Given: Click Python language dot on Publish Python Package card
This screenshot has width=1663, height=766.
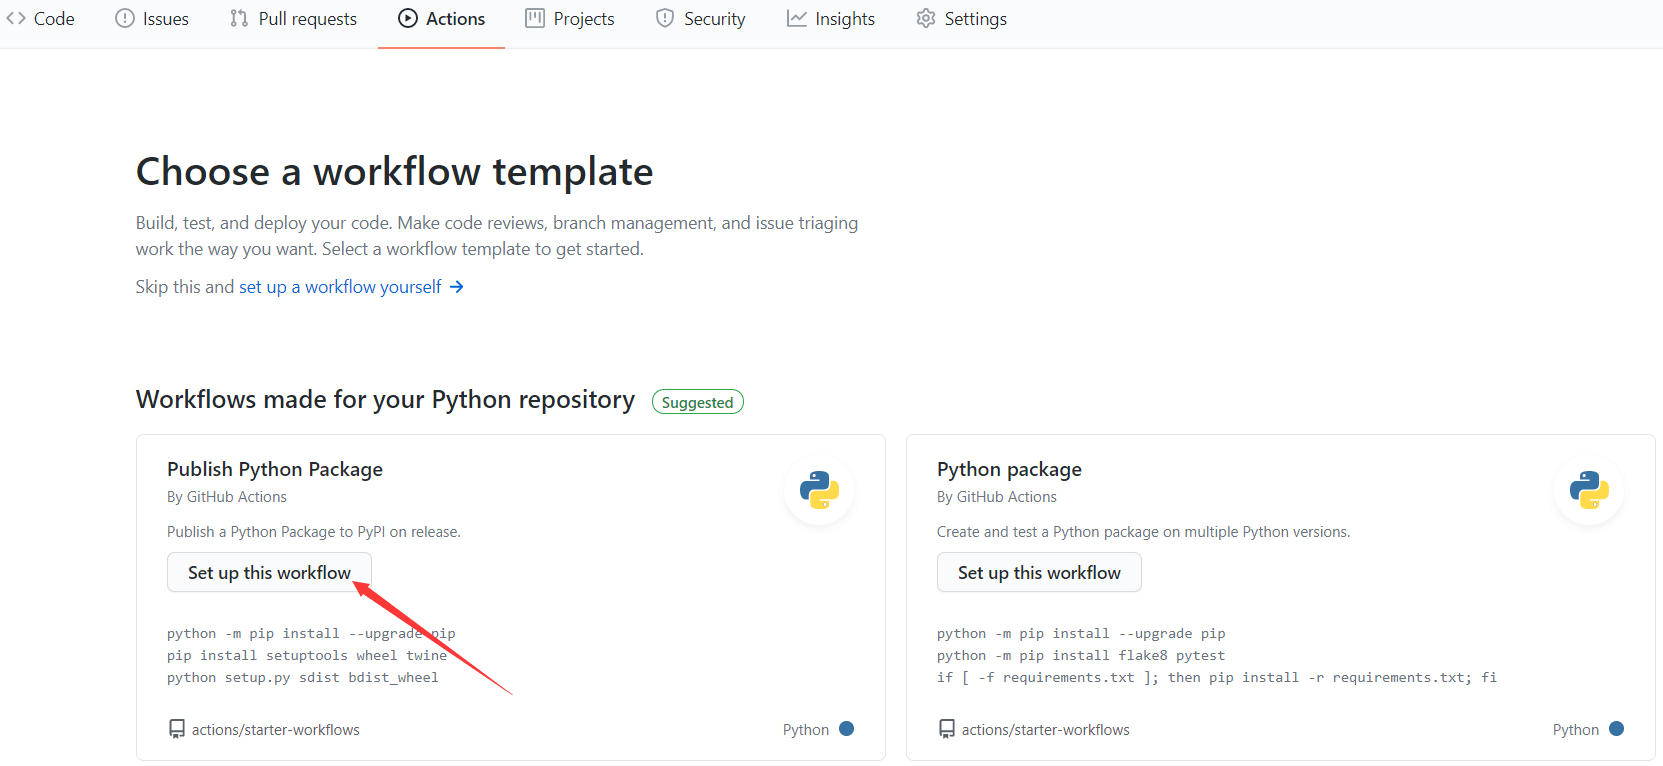Looking at the screenshot, I should click(847, 729).
